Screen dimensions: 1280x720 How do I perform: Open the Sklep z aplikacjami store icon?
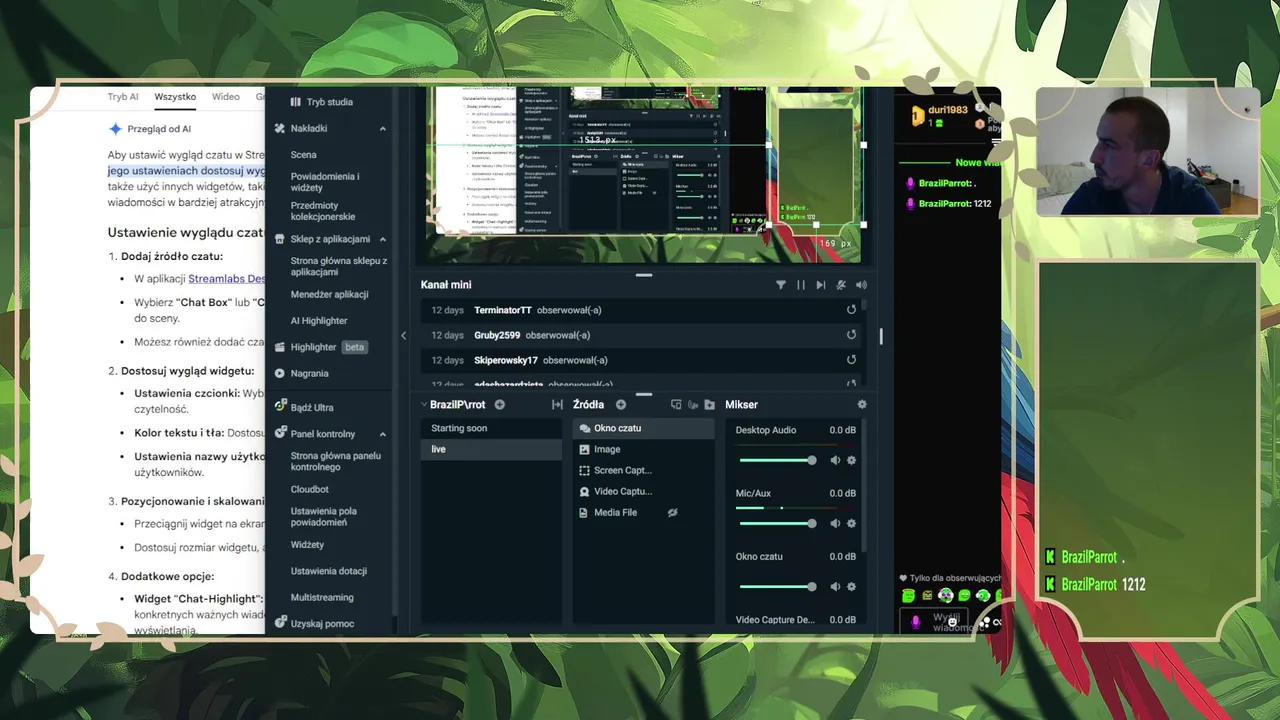pos(281,239)
